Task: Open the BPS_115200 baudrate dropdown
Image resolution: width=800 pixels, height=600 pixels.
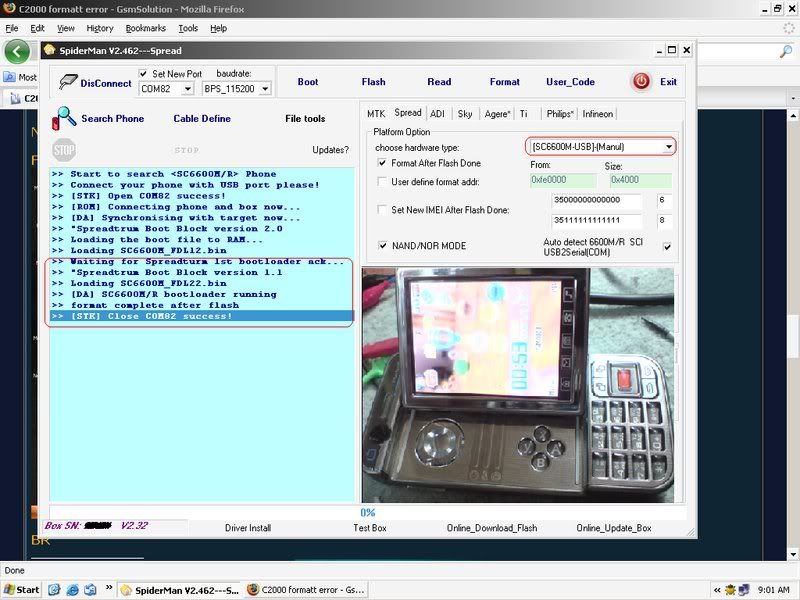Action: (265, 89)
